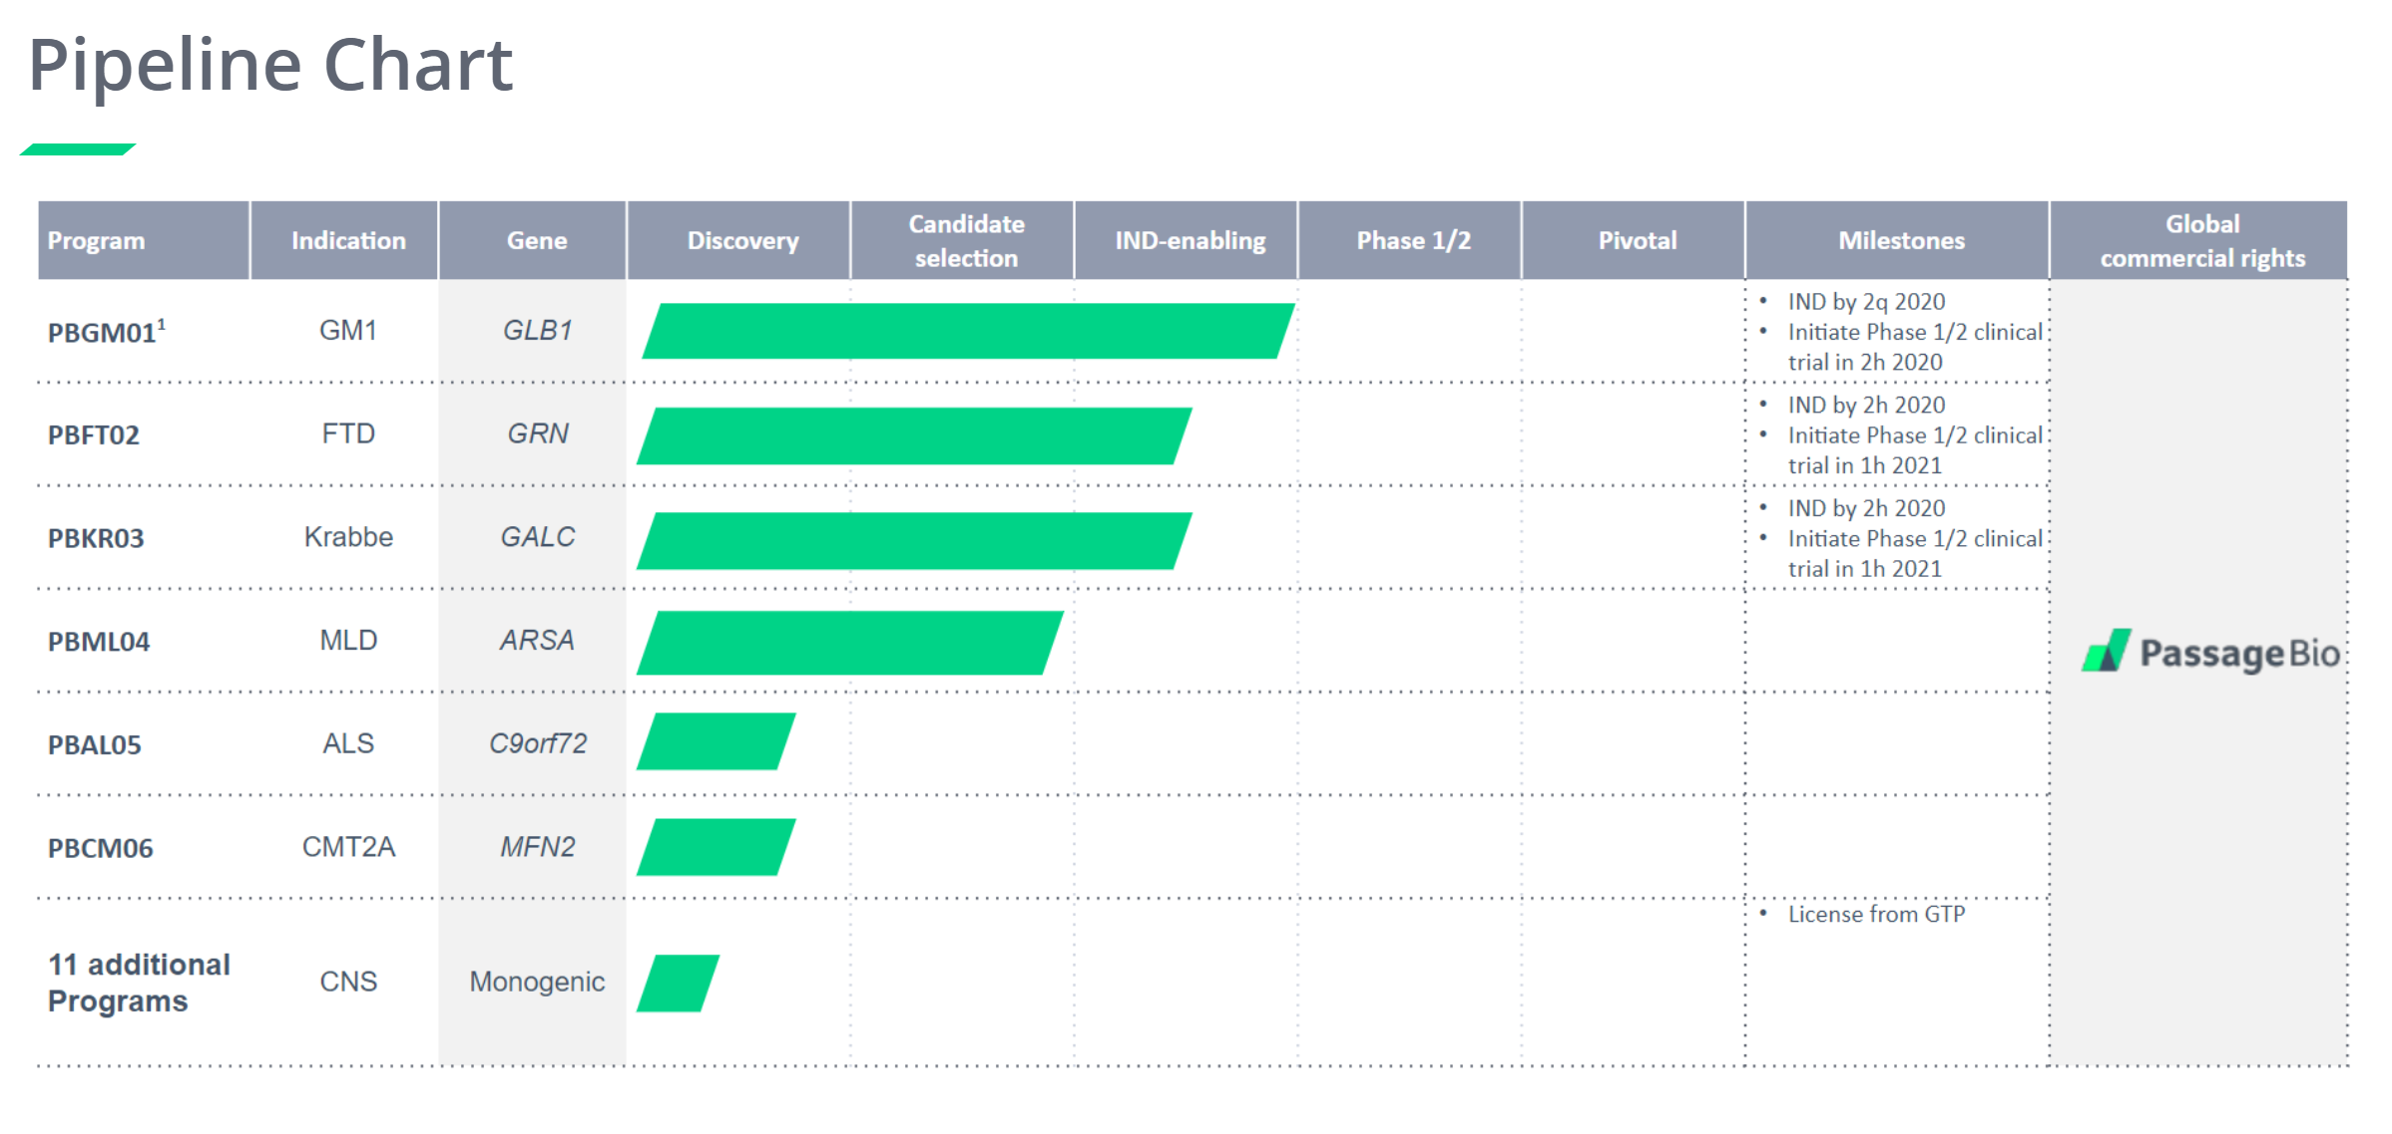The image size is (2392, 1134).
Task: Click the GLB1 gene label
Action: [x=537, y=331]
